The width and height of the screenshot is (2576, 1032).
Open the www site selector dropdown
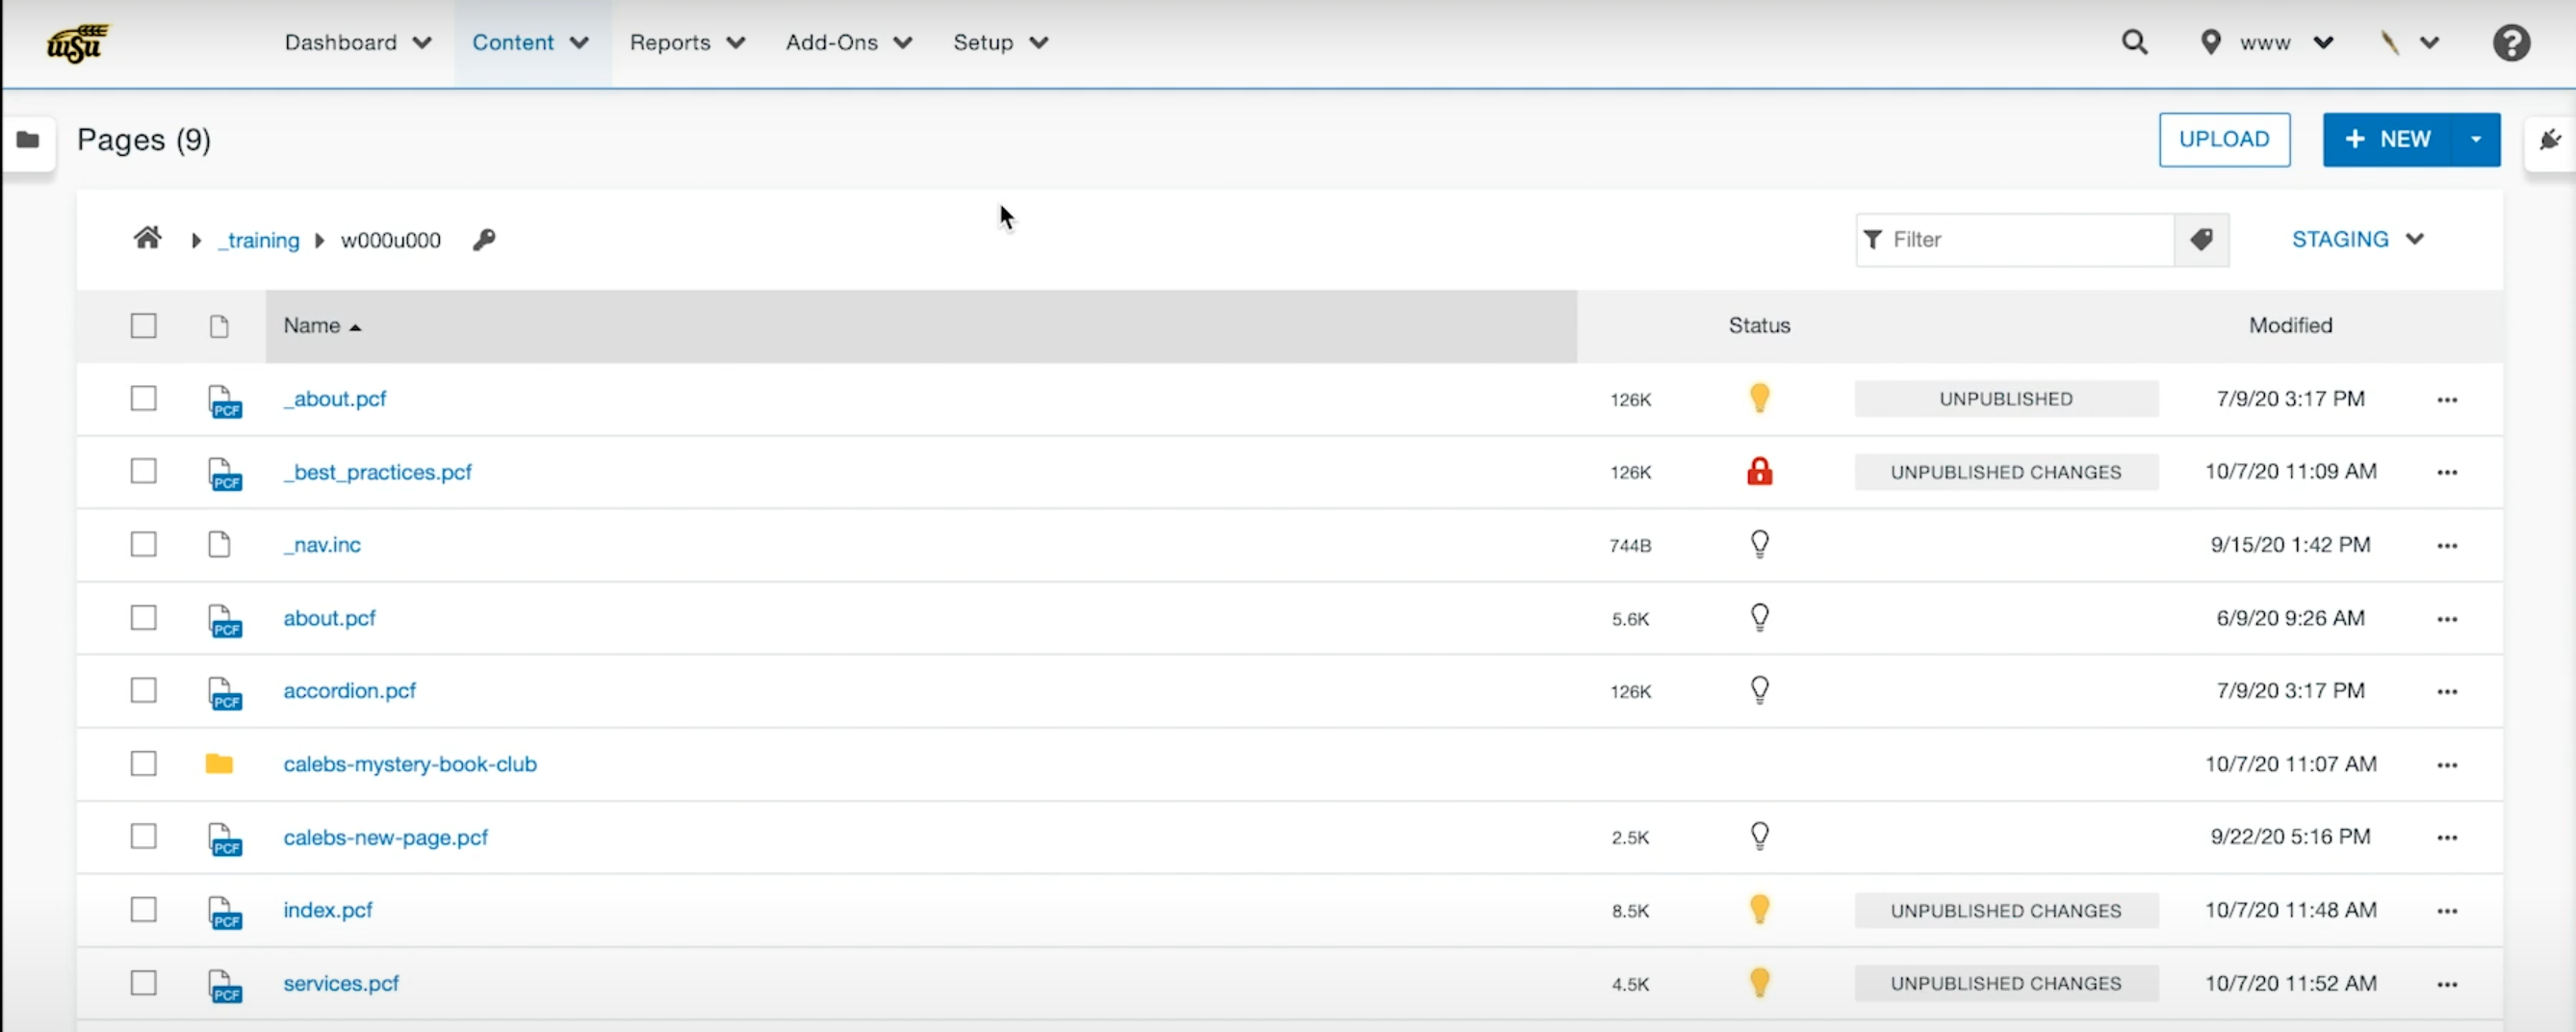[x=2267, y=43]
